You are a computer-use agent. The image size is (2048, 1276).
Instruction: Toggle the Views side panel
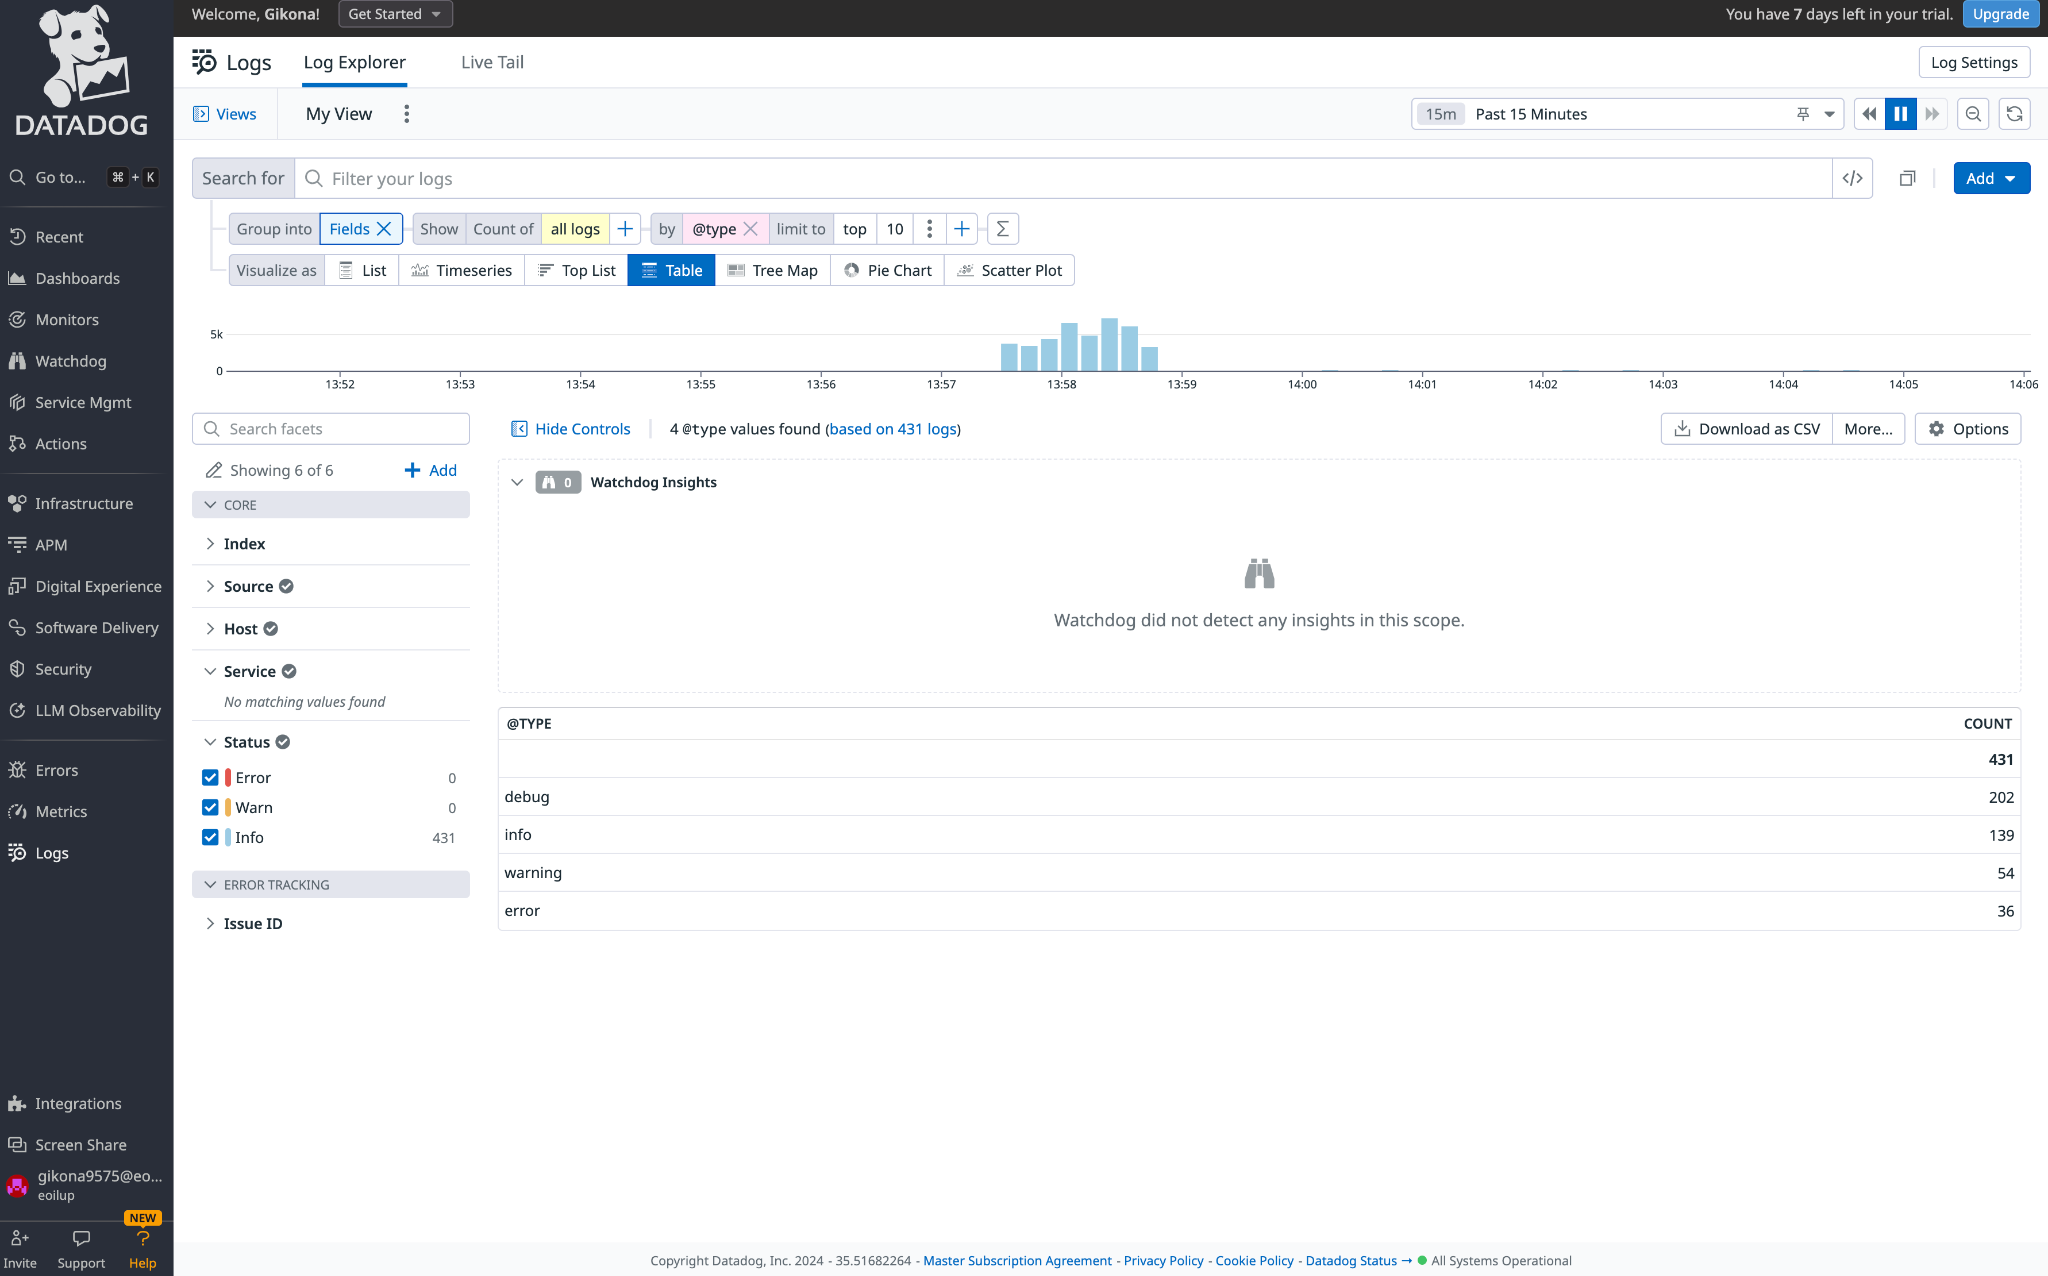(225, 114)
